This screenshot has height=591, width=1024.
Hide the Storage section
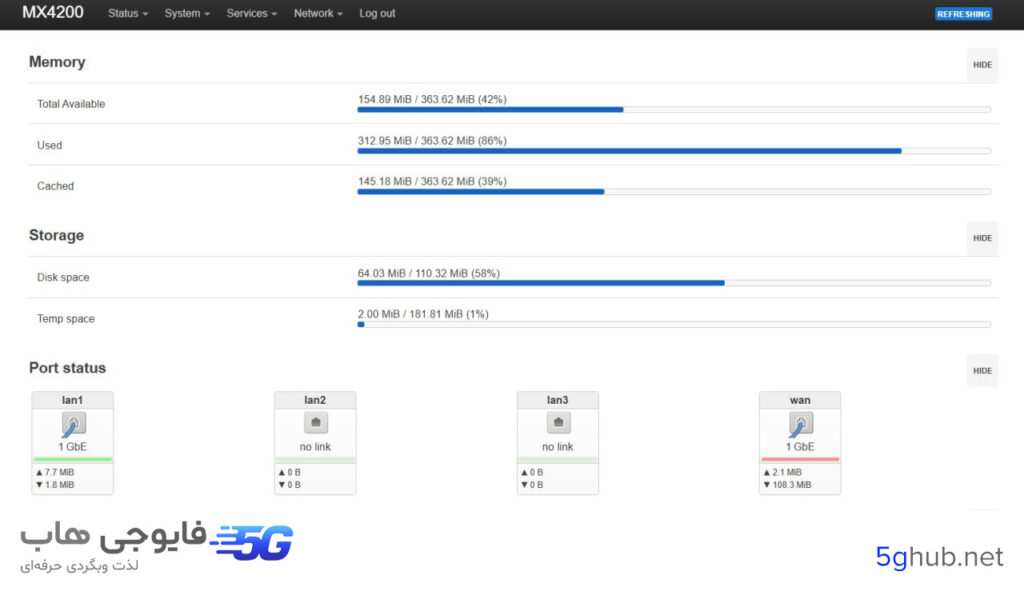[x=982, y=238]
